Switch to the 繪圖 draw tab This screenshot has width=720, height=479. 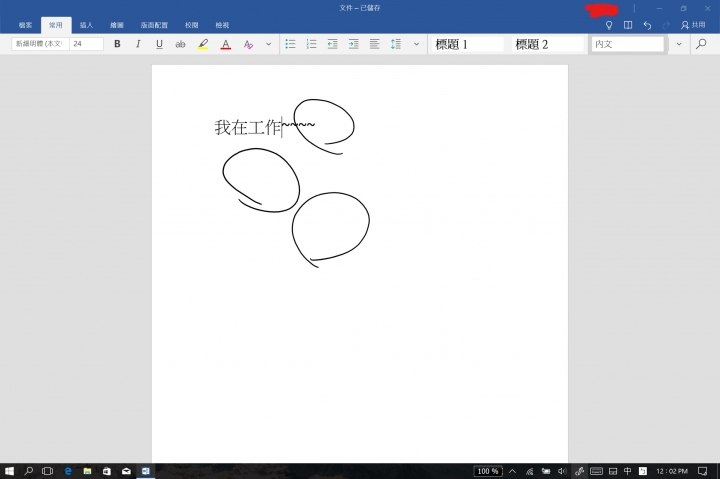coord(117,25)
